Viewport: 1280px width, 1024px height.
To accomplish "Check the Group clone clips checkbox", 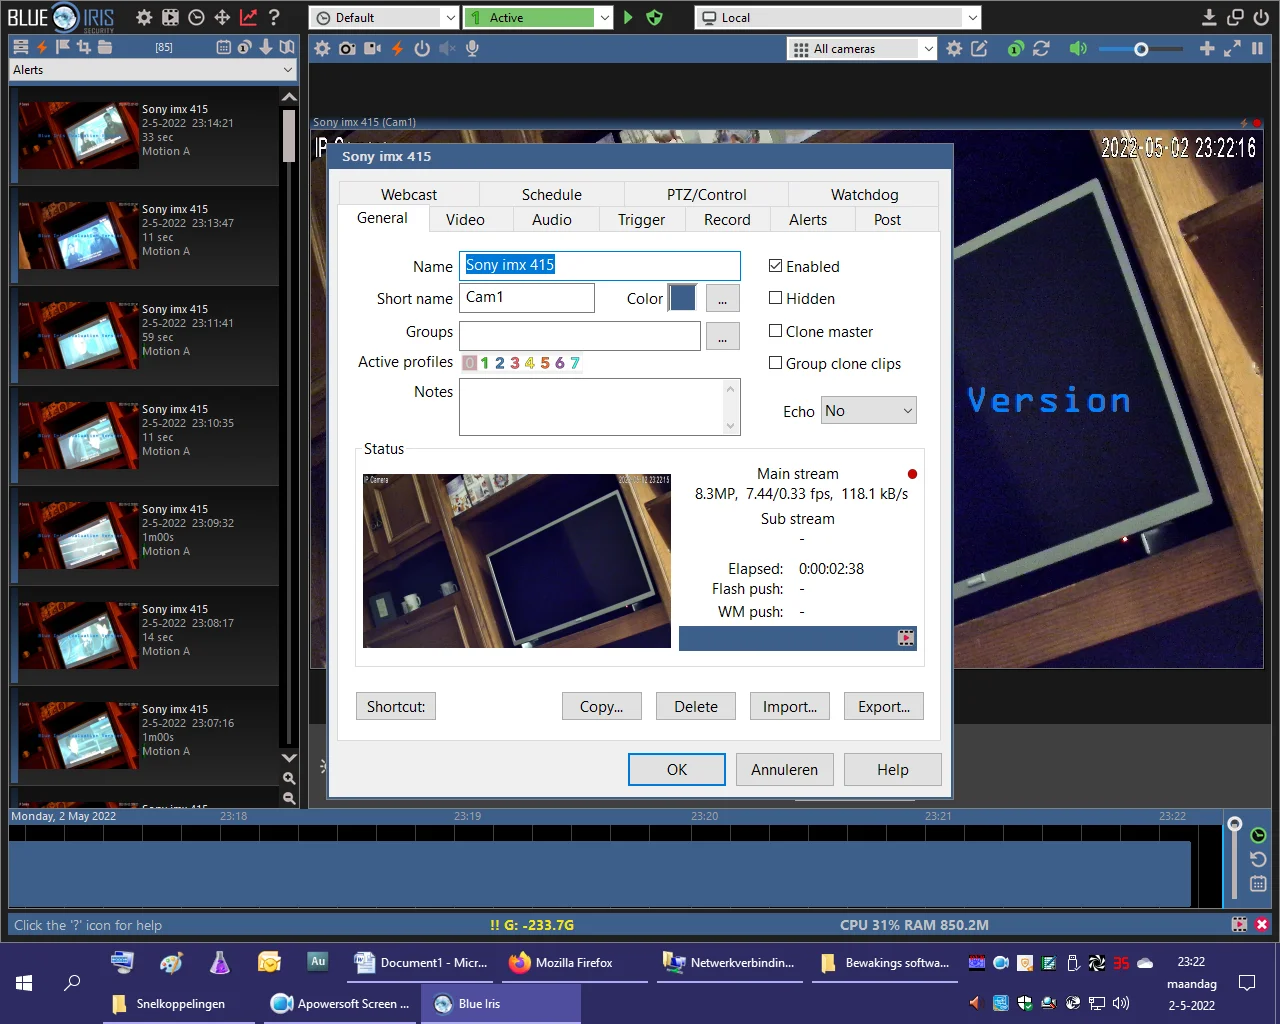I will point(775,362).
